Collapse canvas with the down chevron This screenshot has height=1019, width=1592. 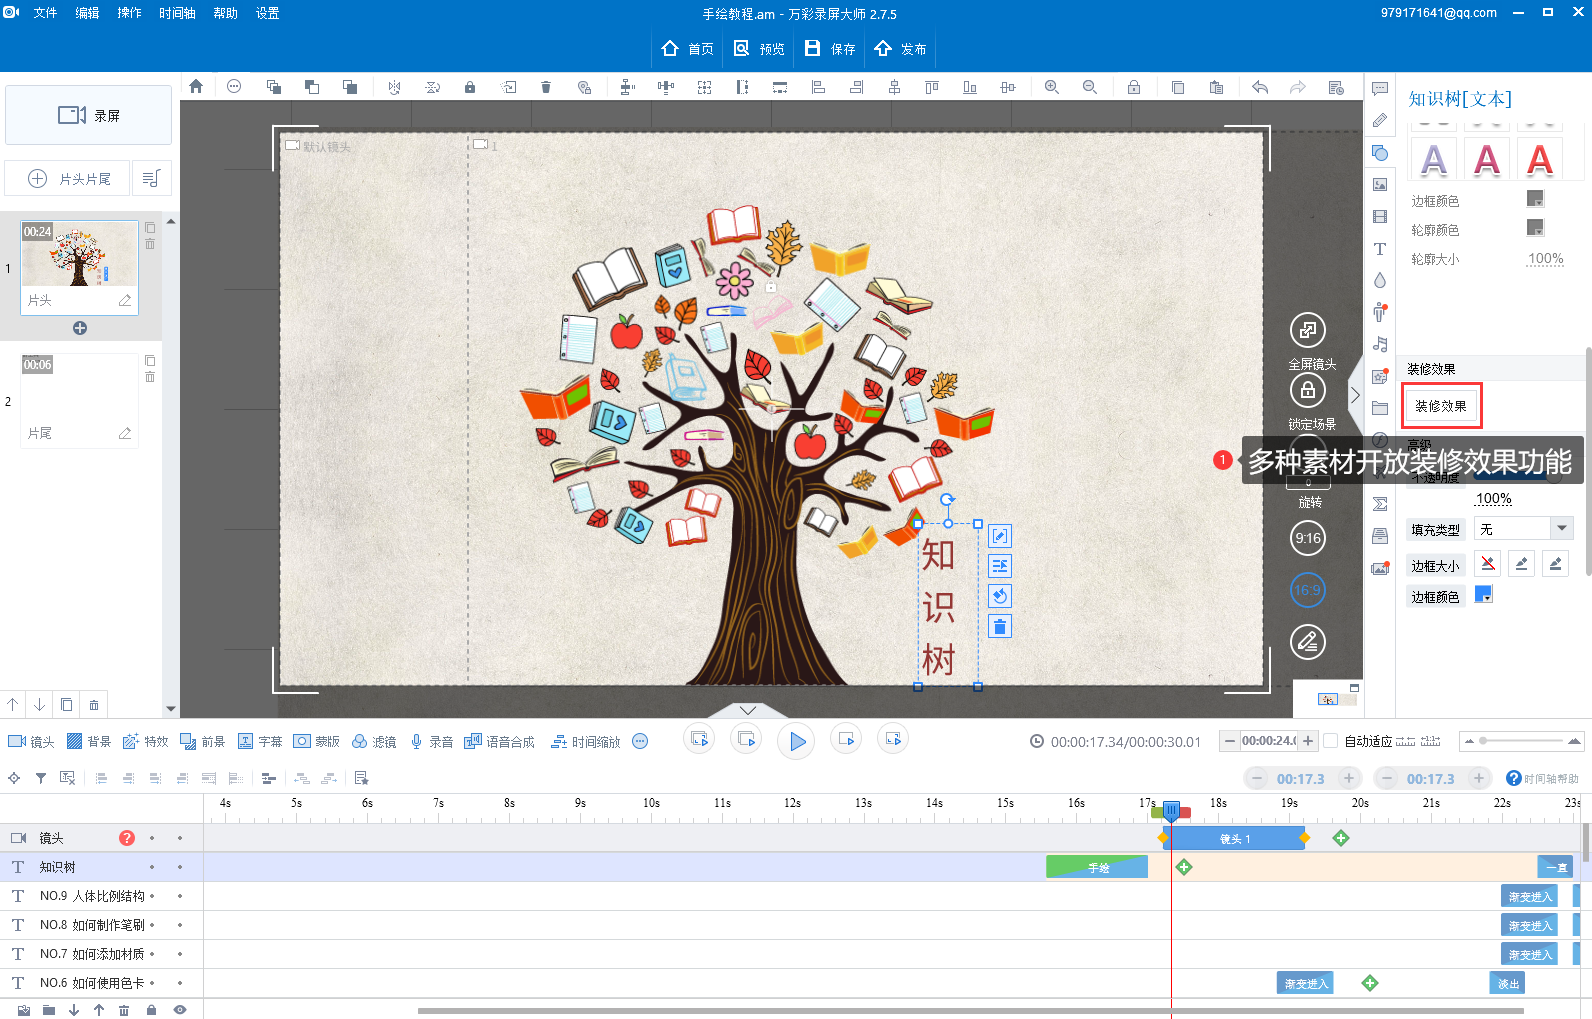pyautogui.click(x=748, y=710)
